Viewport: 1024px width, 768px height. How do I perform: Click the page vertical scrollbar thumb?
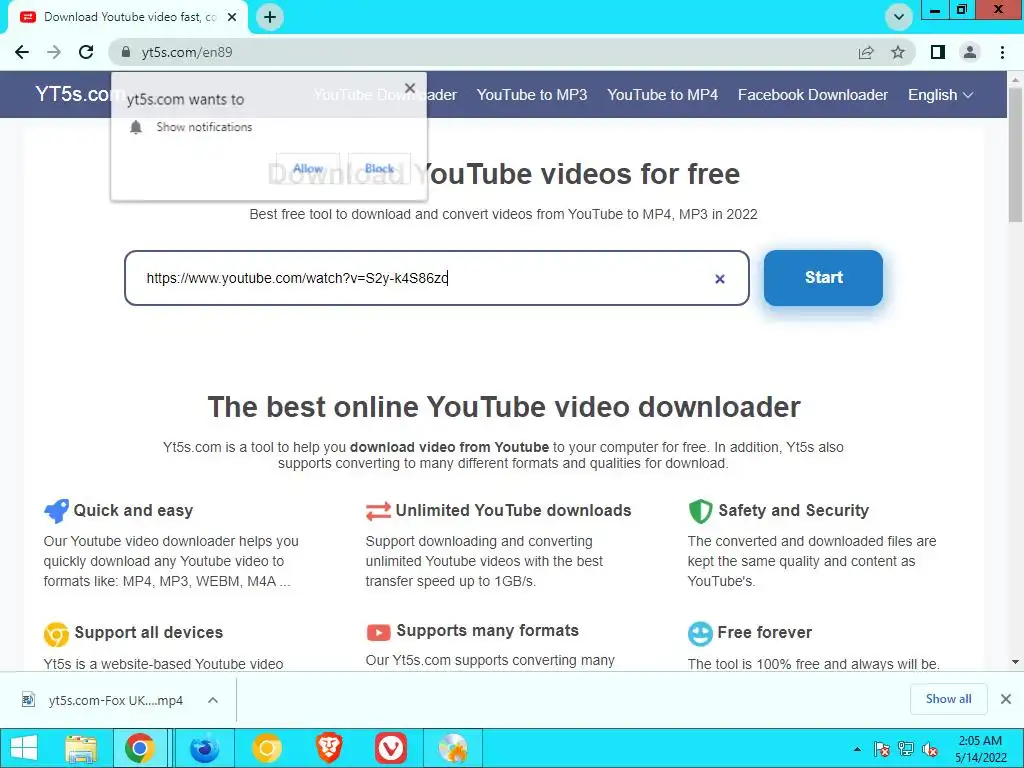point(1016,153)
